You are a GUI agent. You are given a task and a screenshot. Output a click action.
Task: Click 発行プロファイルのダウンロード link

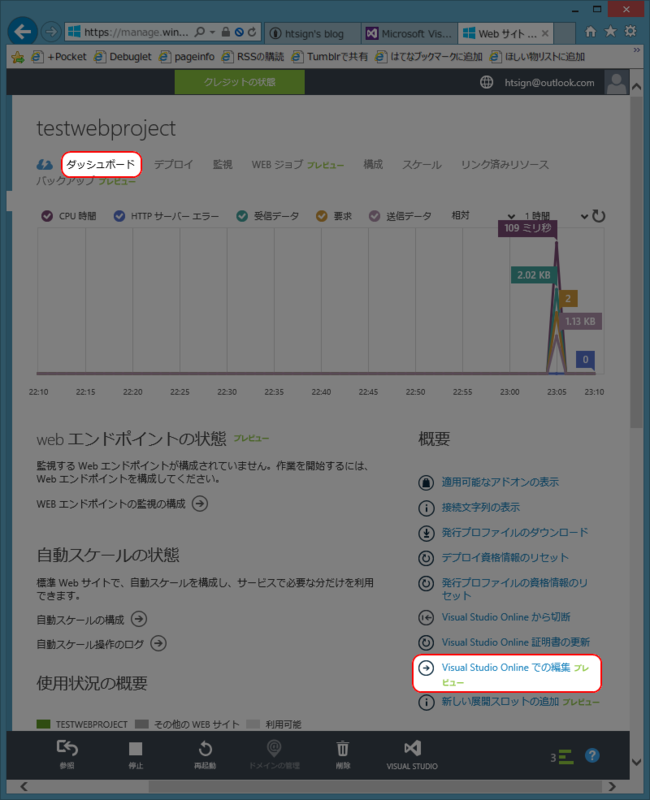515,533
